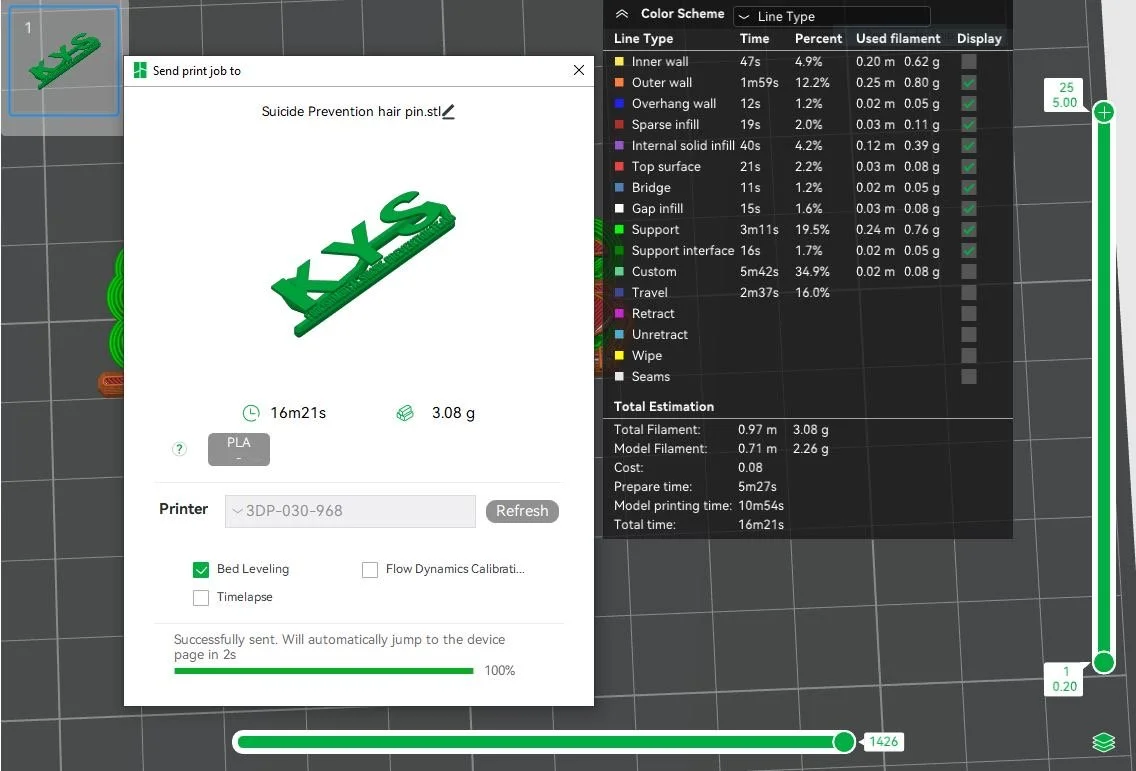Click the Support green color swatch
This screenshot has width=1136, height=771.
tap(619, 230)
